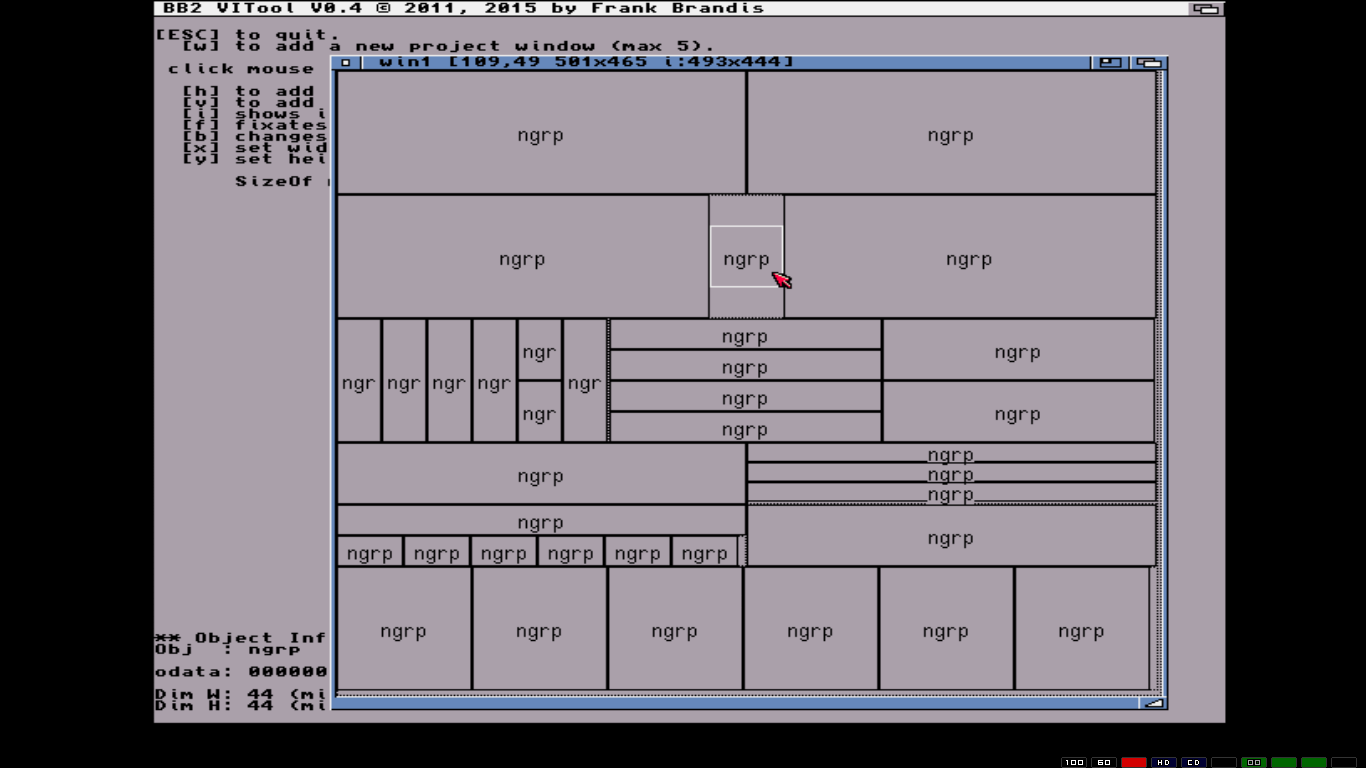Select the top-right ngrp box in first row
The height and width of the screenshot is (768, 1366).
tap(950, 133)
